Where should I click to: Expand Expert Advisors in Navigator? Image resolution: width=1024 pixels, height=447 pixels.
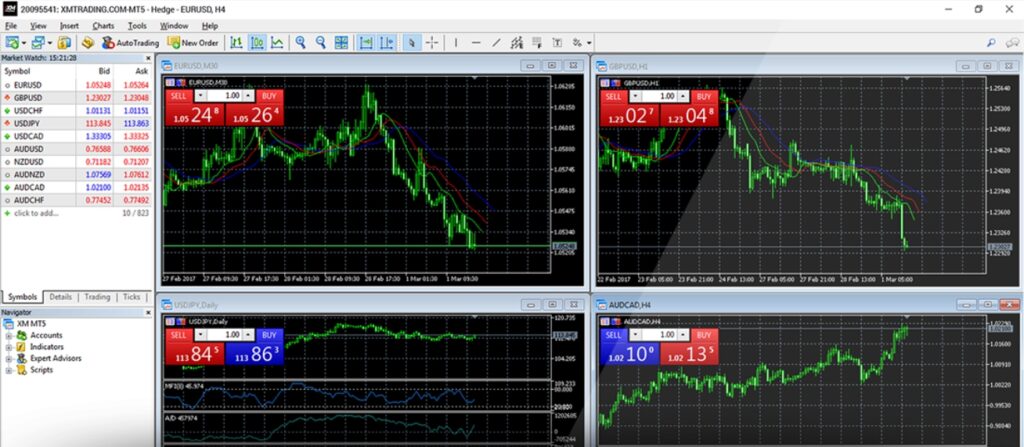click(8, 358)
